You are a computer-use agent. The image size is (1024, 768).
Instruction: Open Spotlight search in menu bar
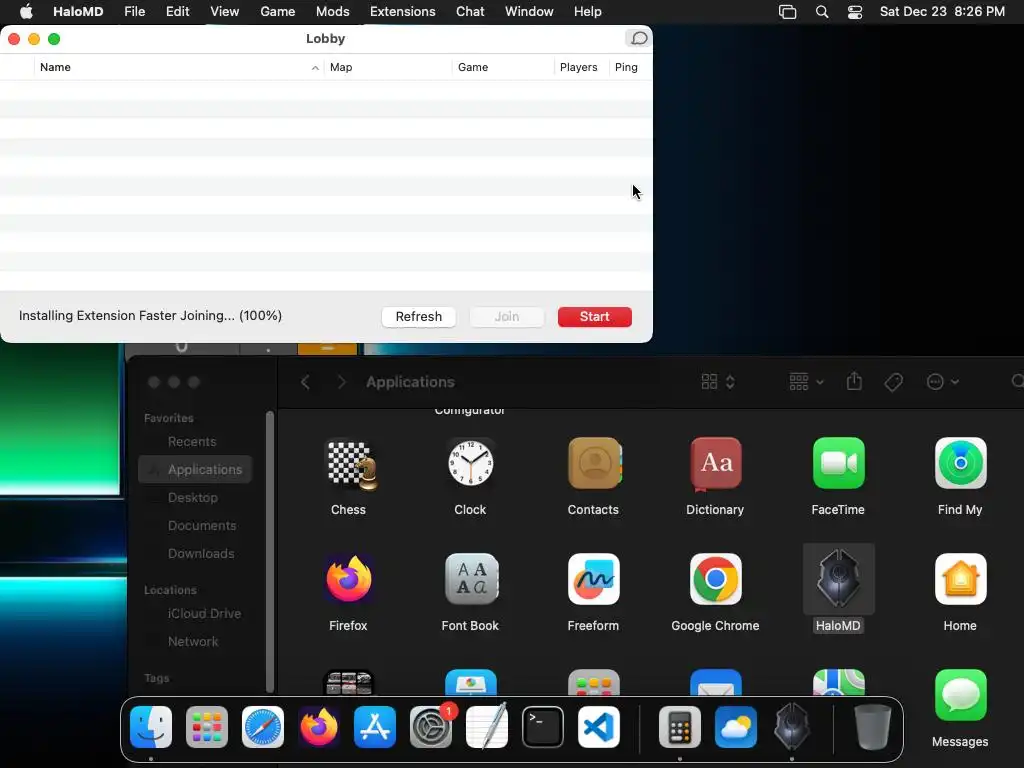pyautogui.click(x=822, y=12)
